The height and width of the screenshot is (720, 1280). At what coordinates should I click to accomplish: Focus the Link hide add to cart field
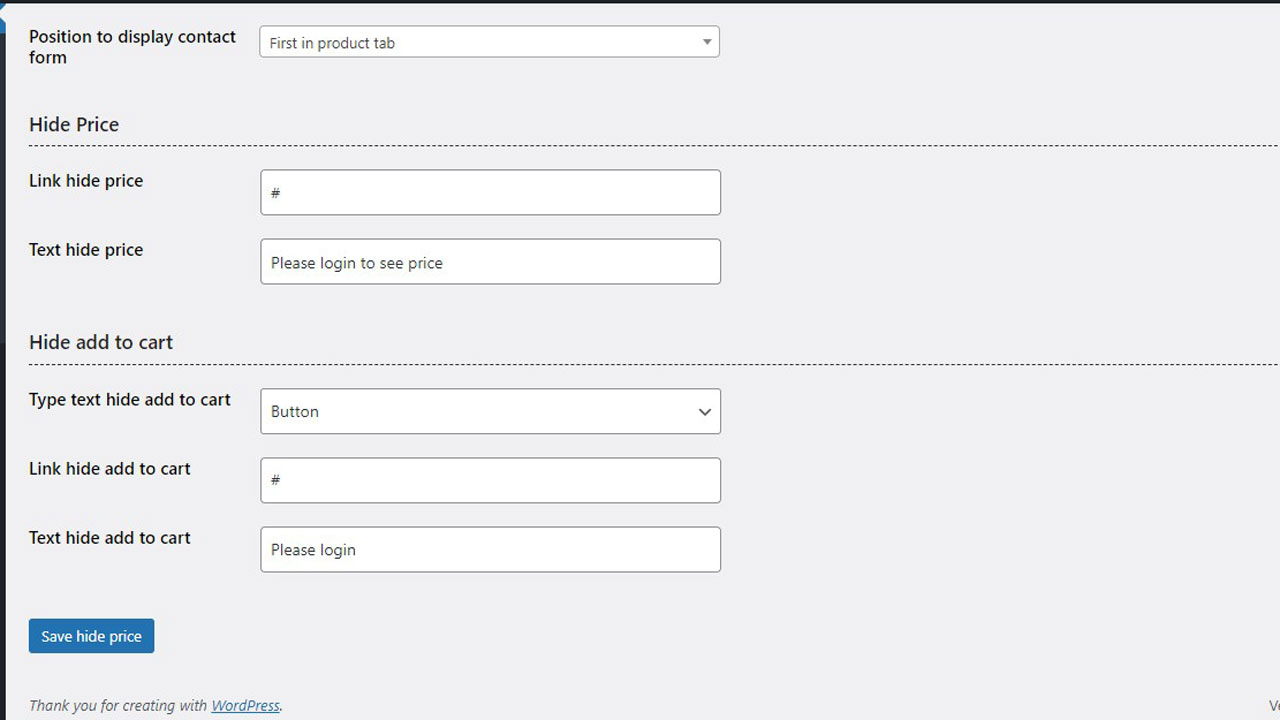click(490, 480)
